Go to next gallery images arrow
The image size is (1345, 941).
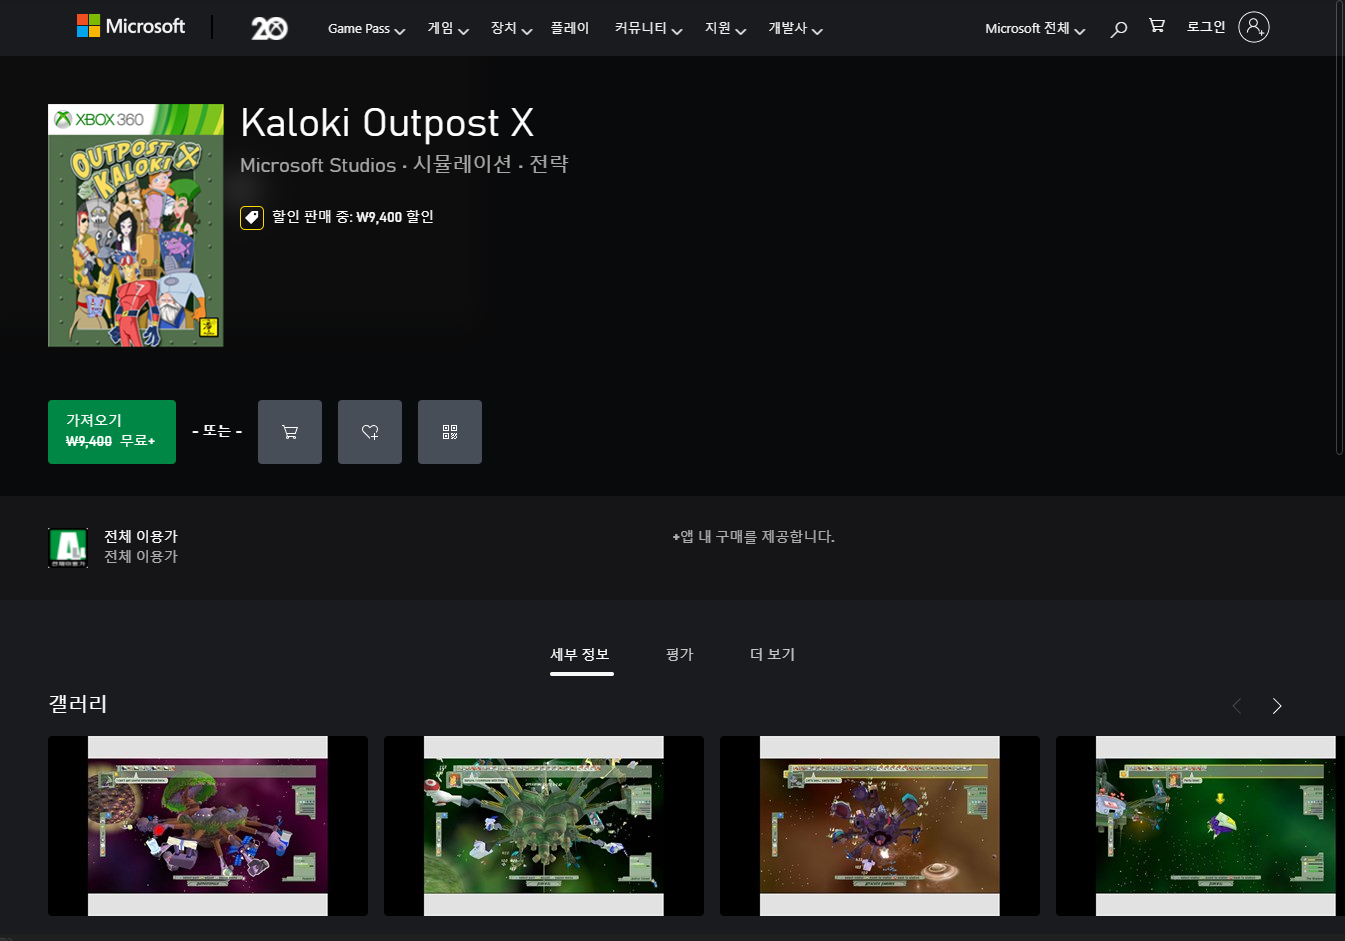tap(1277, 706)
